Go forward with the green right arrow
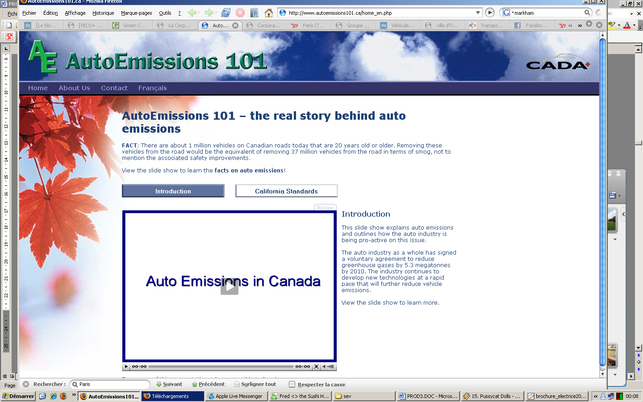Viewport: 643px width, 402px height. [x=209, y=13]
